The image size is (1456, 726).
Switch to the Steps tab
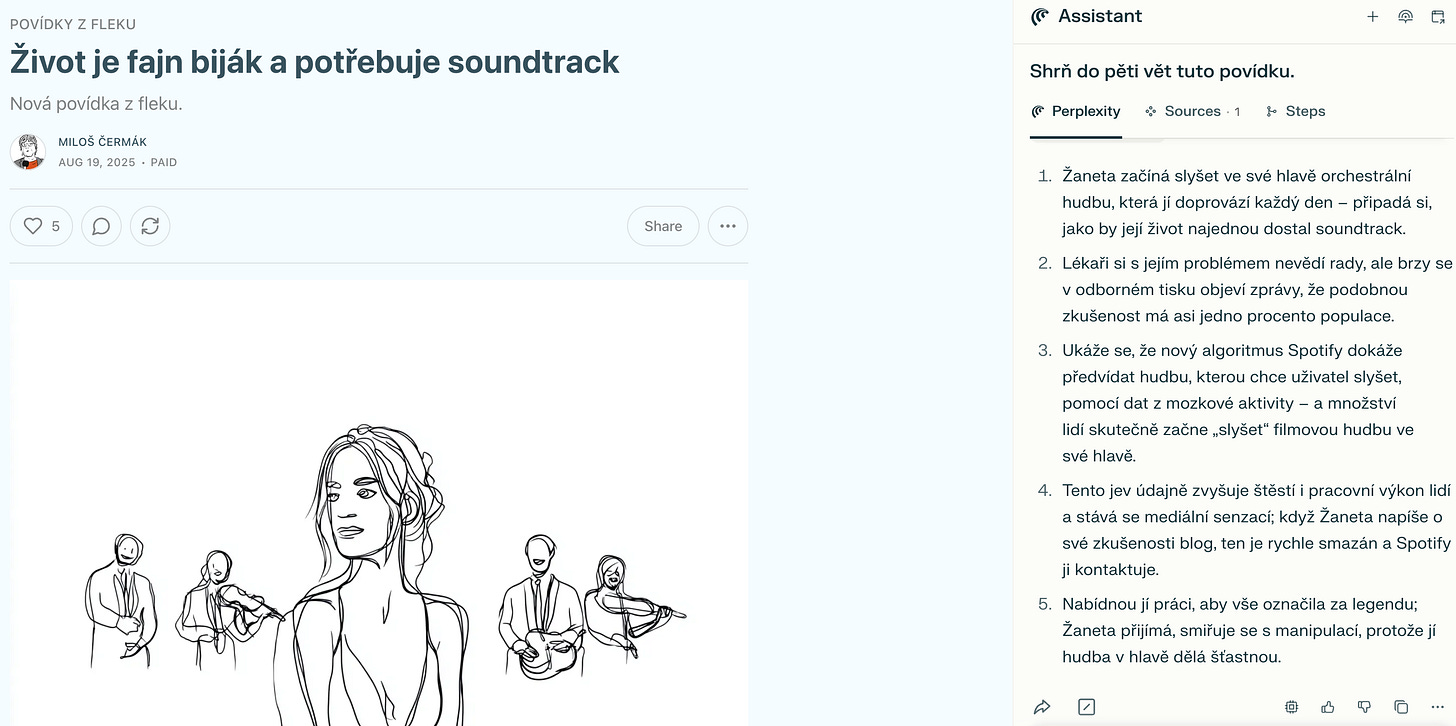tap(1295, 111)
